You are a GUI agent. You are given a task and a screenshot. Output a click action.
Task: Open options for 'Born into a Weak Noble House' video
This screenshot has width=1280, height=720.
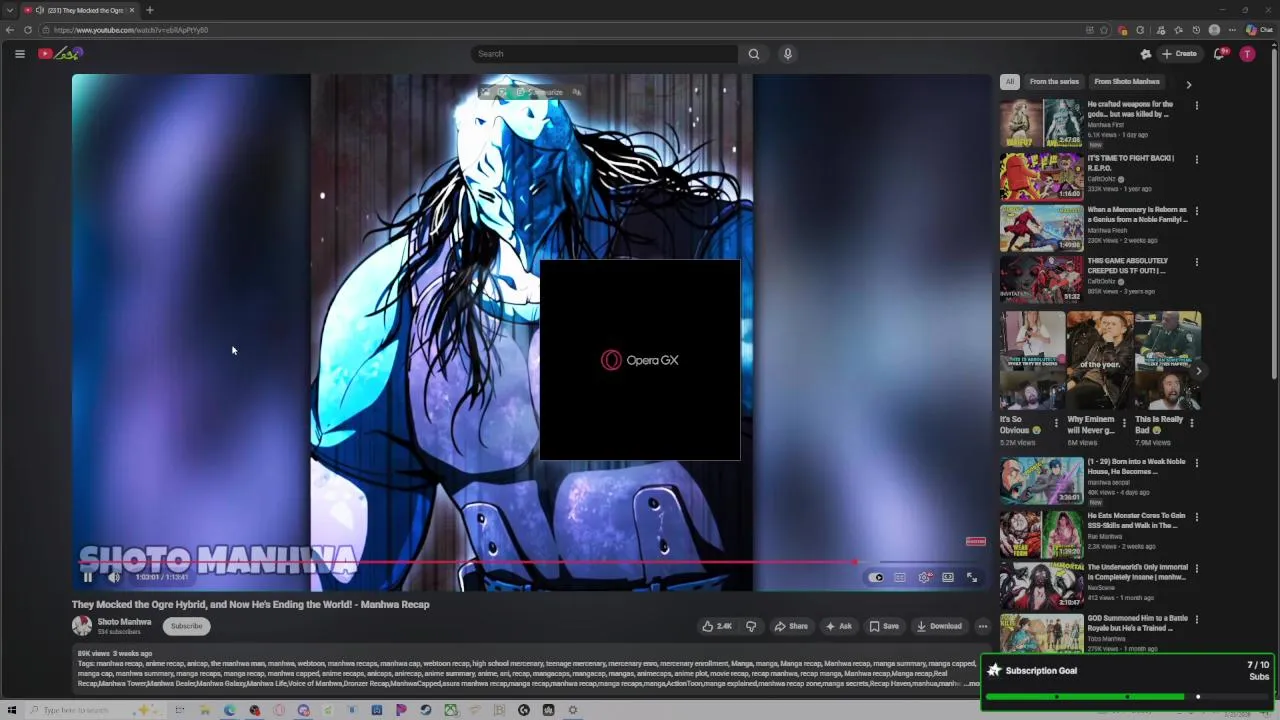pyautogui.click(x=1197, y=463)
